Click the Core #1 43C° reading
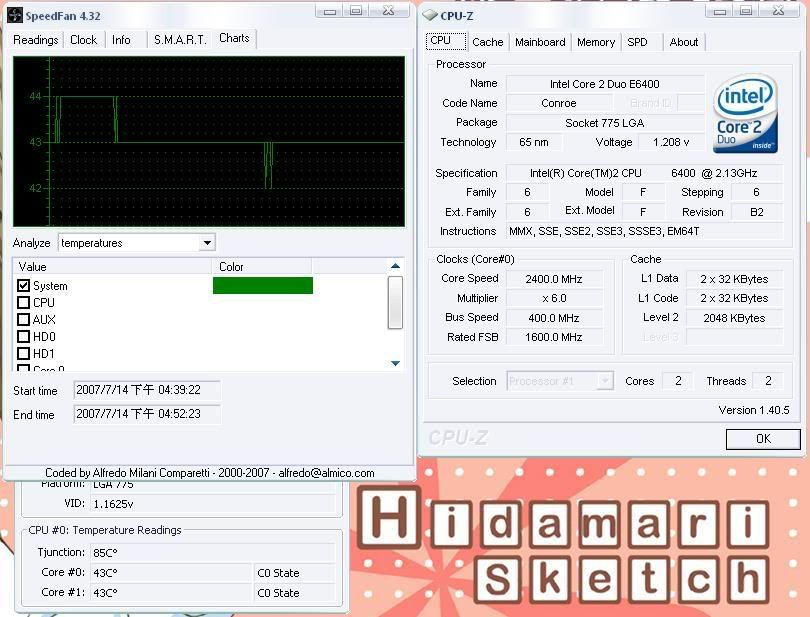810x617 pixels. point(170,592)
